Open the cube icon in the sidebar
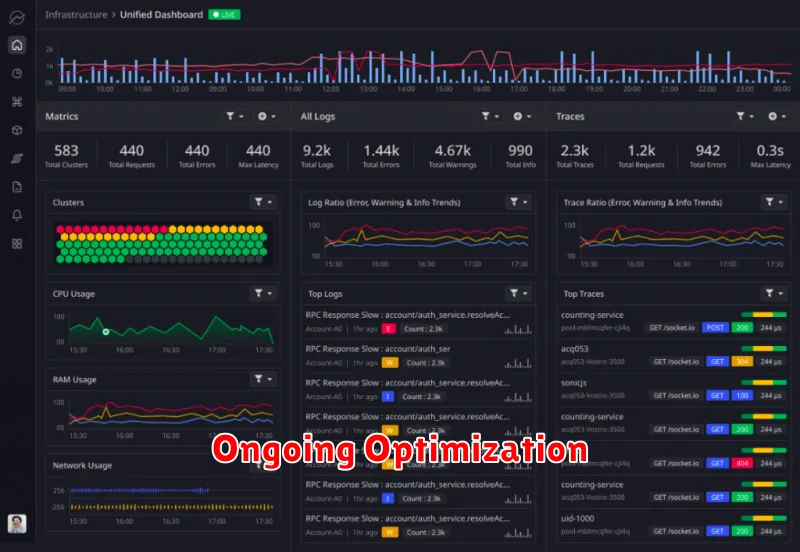 click(16, 130)
